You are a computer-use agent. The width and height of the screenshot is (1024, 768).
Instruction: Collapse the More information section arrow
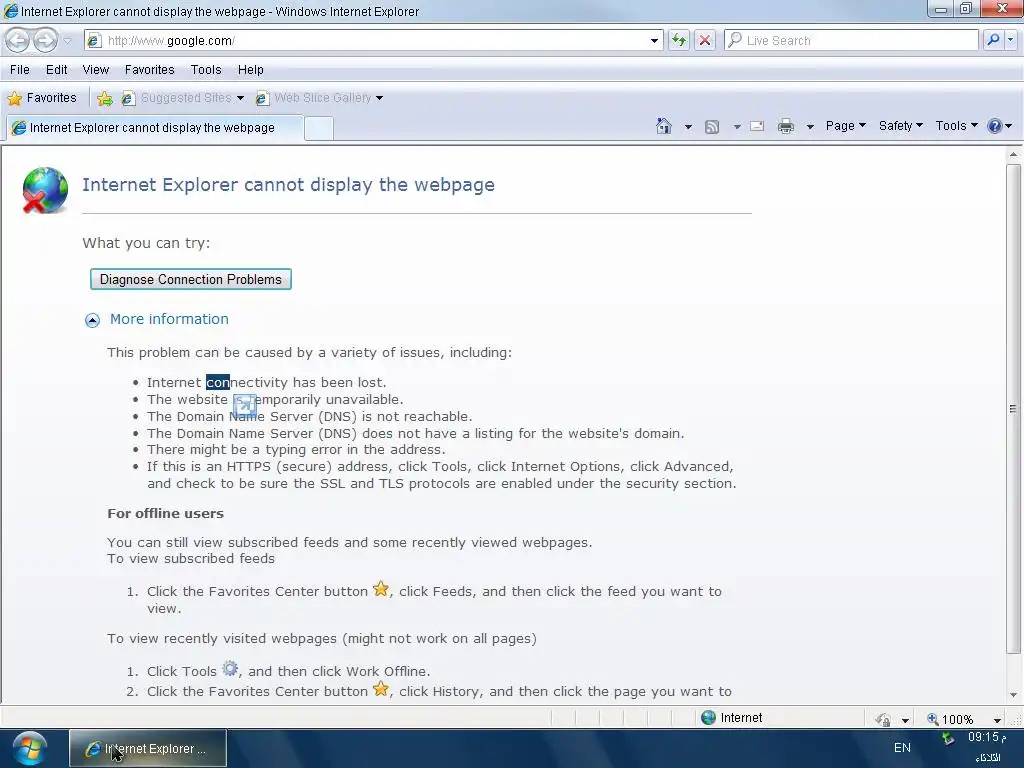[92, 320]
